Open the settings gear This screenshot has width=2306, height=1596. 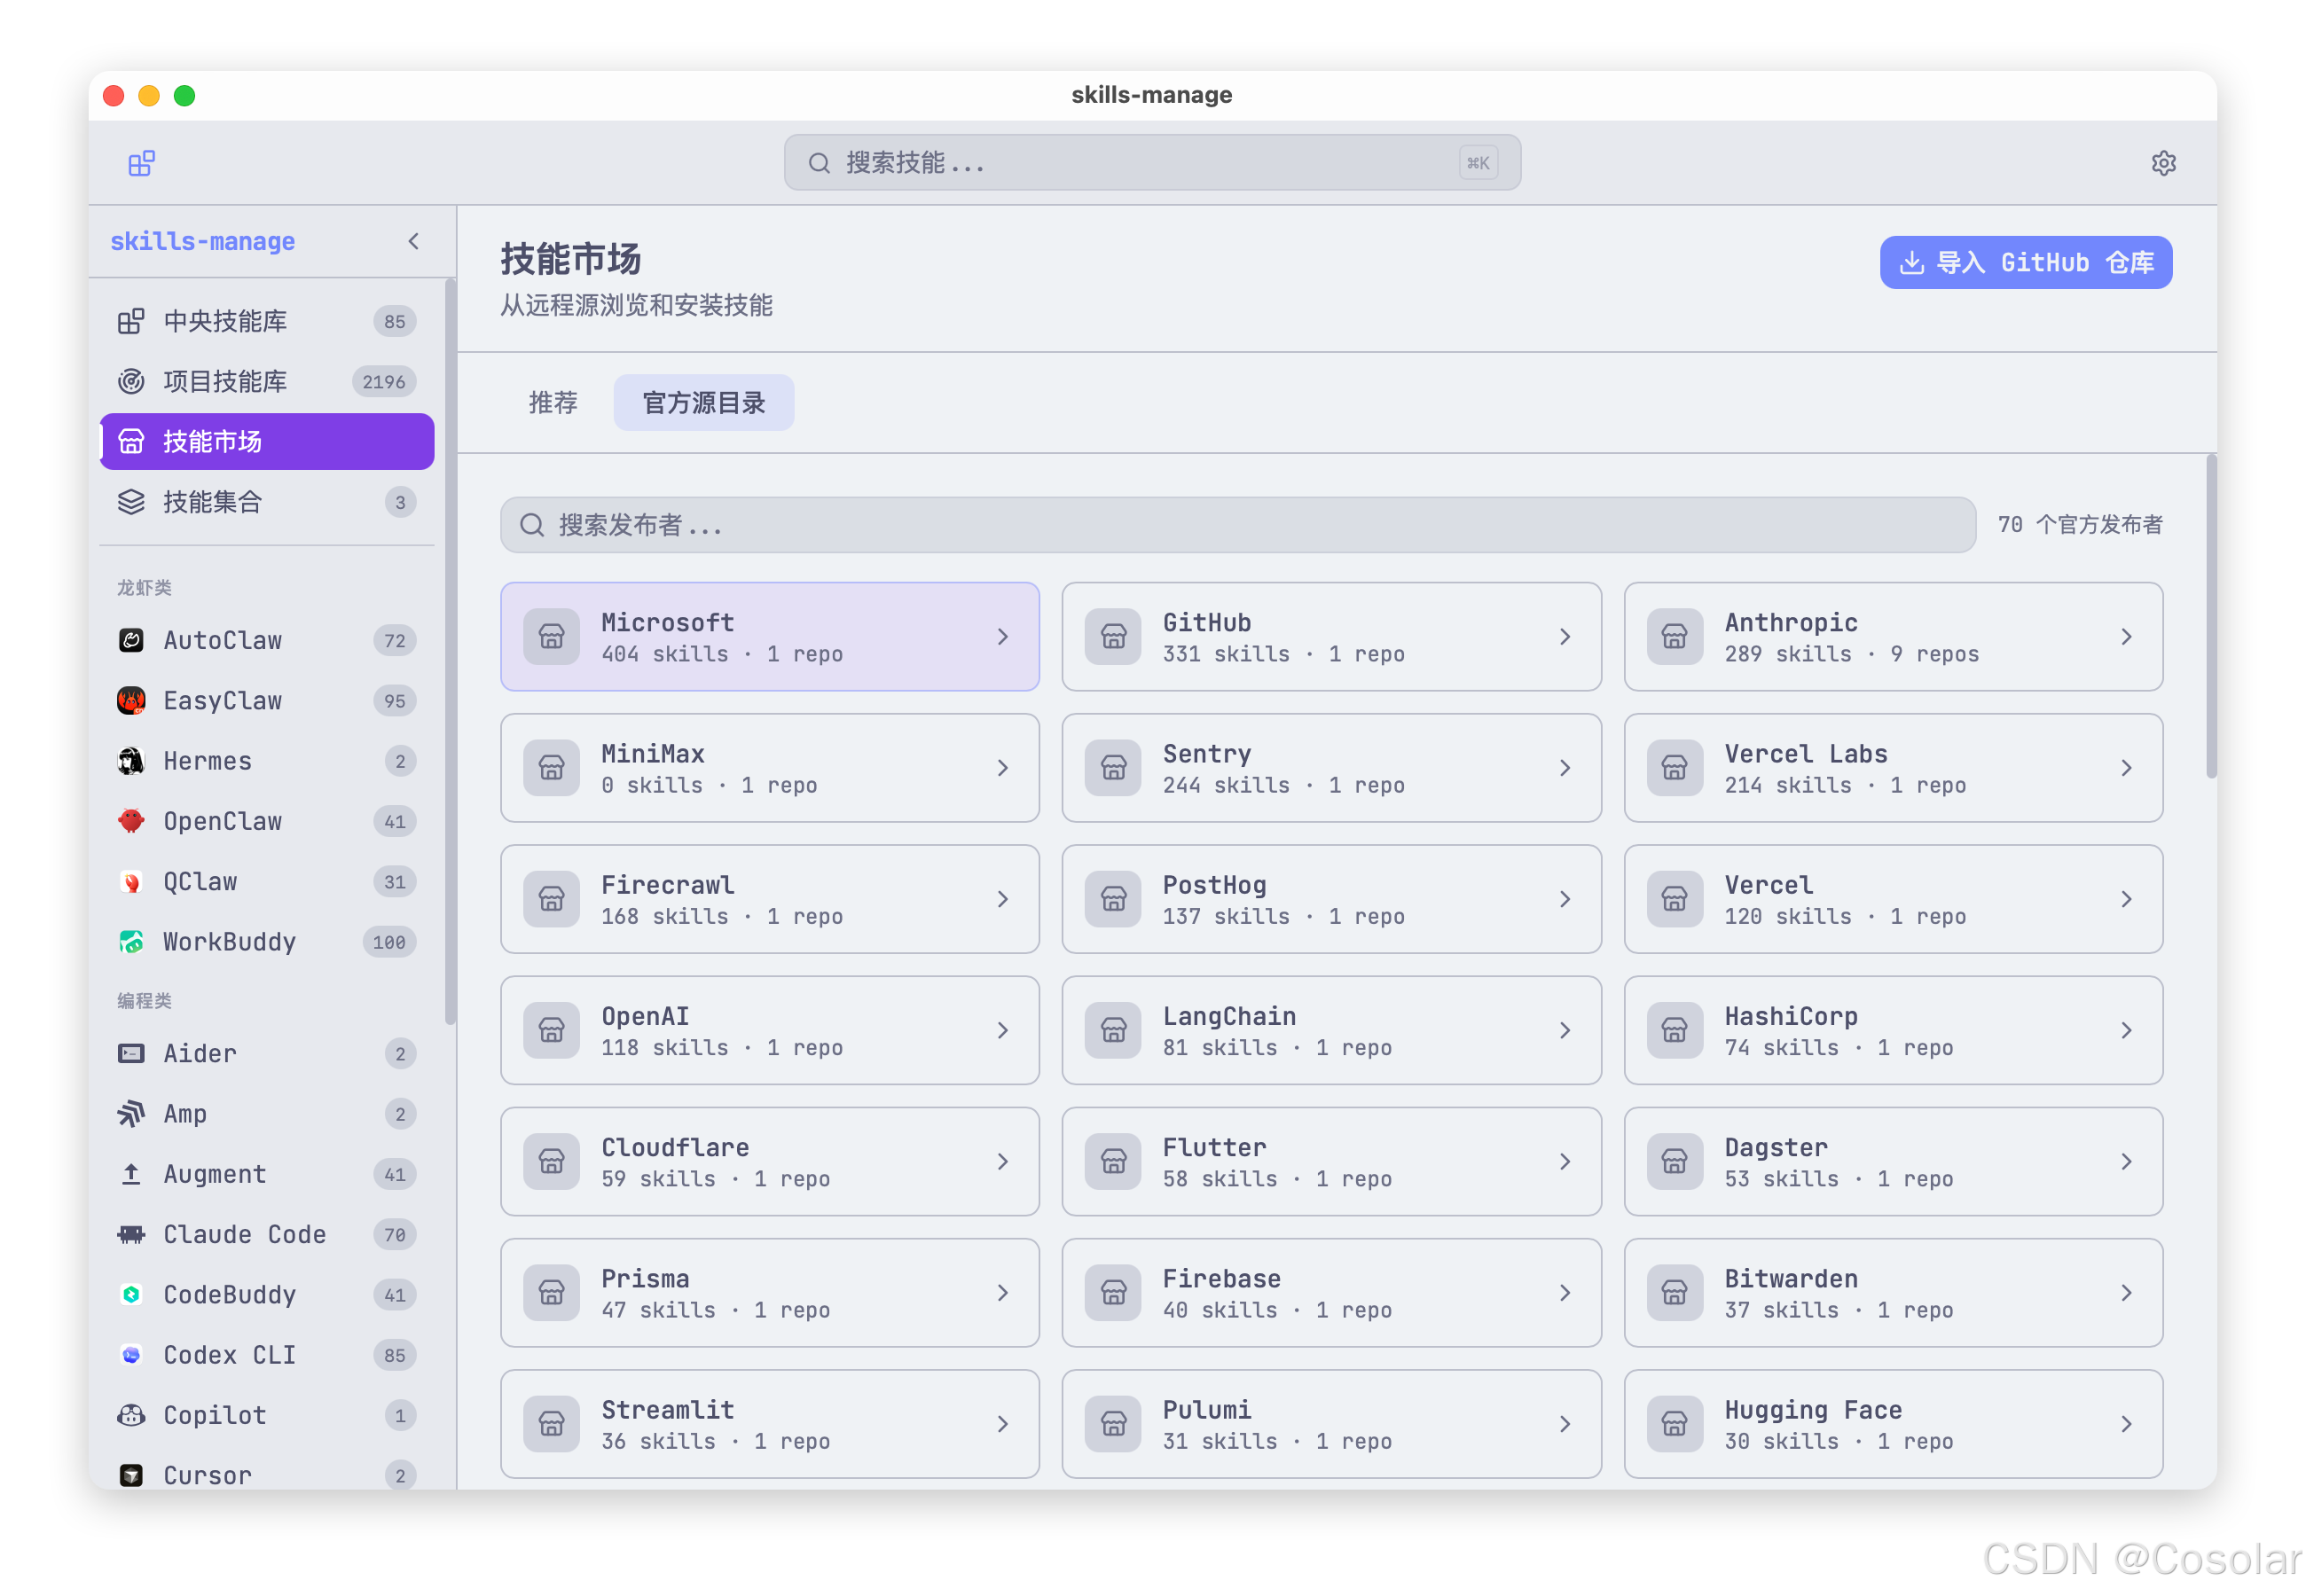tap(2163, 163)
